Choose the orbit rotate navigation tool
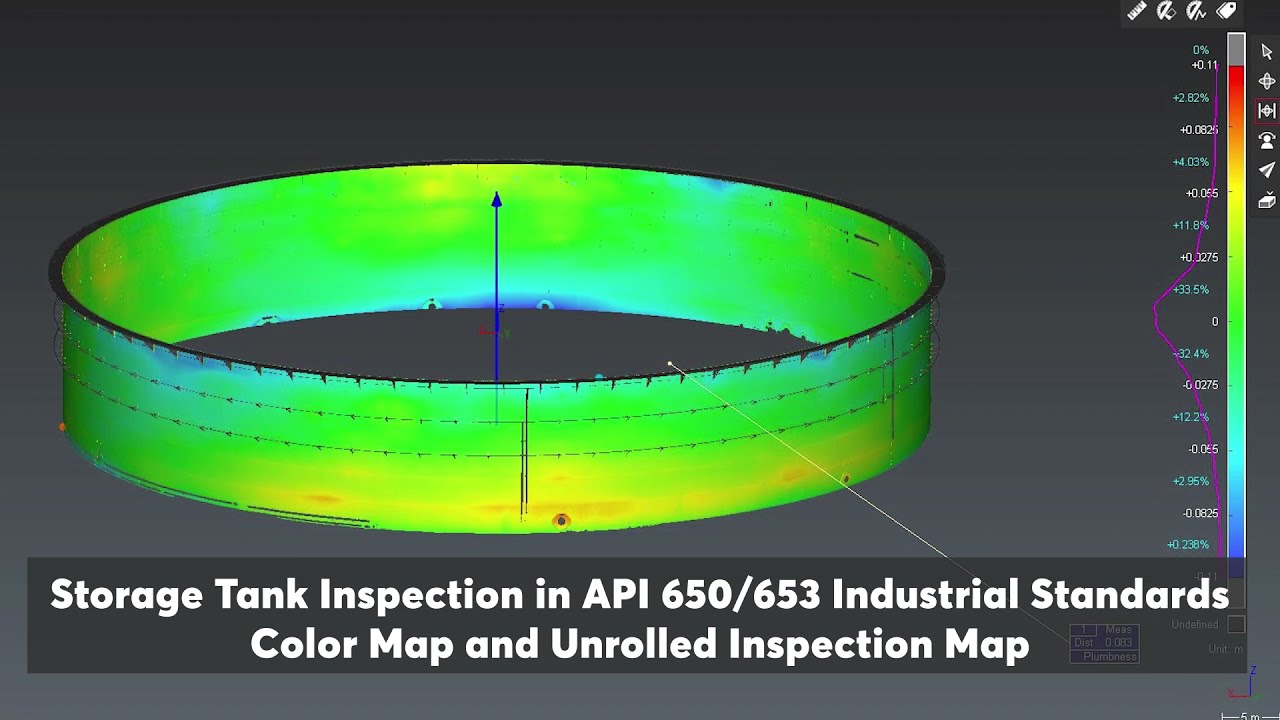 click(1267, 81)
